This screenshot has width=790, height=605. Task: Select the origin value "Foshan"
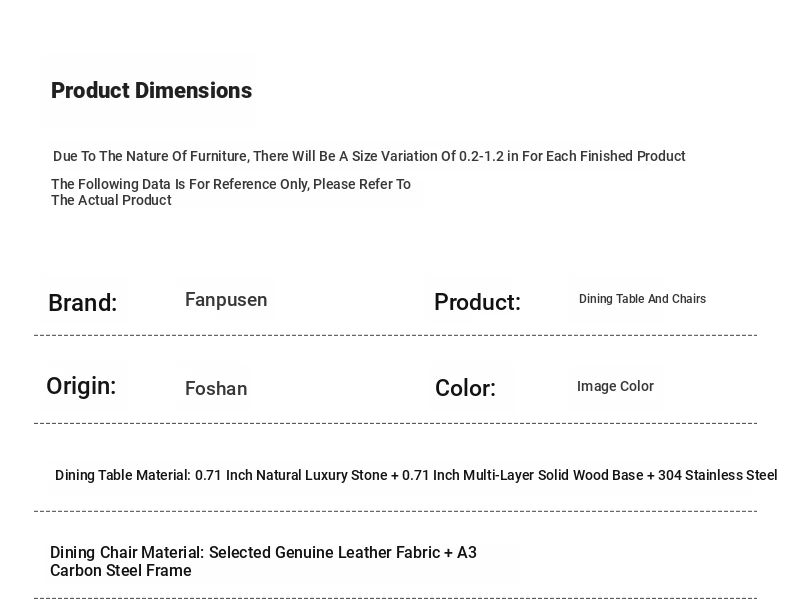(216, 389)
